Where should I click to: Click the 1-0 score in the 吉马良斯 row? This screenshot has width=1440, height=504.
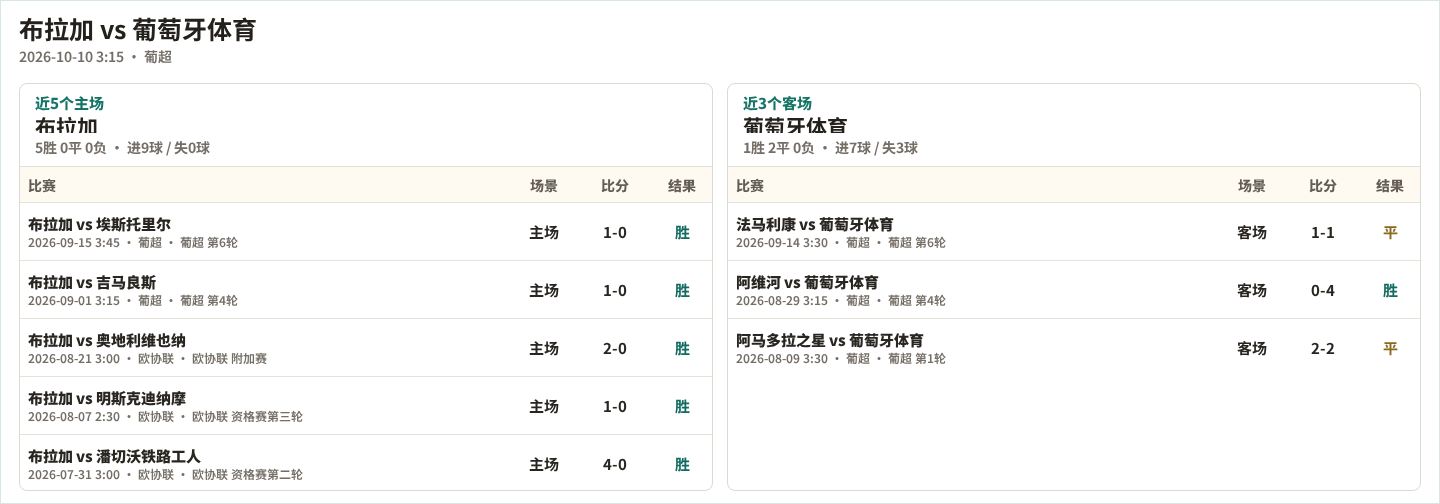pos(615,290)
